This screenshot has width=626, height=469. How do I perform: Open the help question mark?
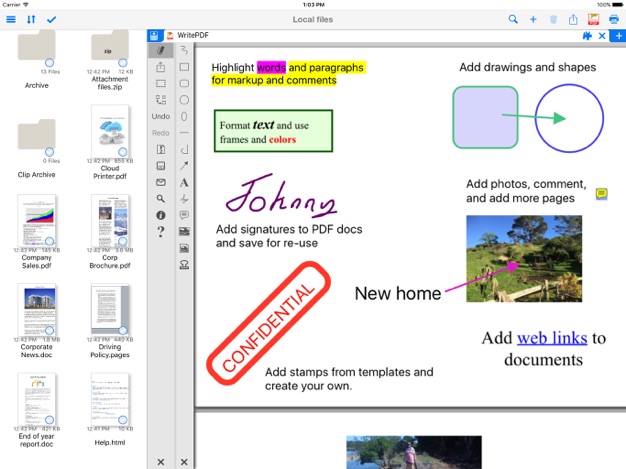(160, 232)
